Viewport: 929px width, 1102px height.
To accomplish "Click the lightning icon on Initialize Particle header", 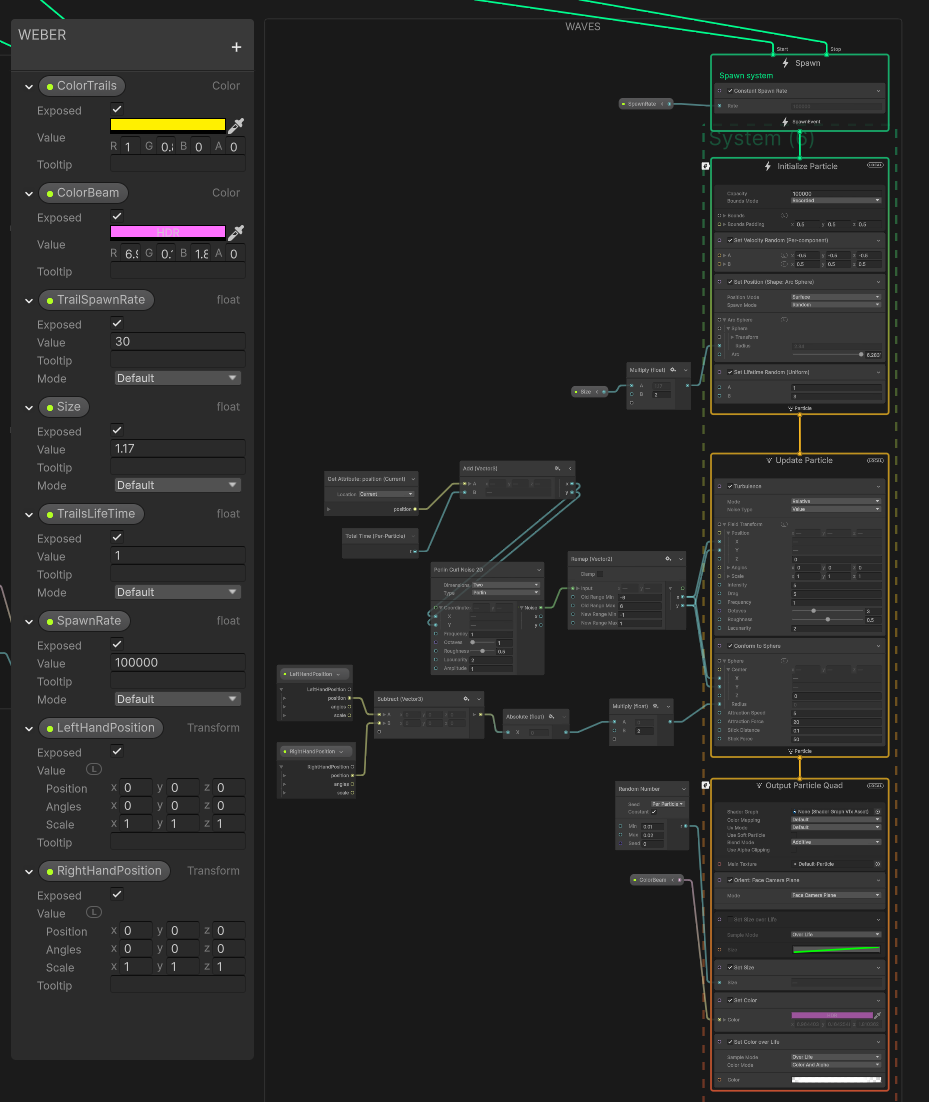I will pos(767,166).
